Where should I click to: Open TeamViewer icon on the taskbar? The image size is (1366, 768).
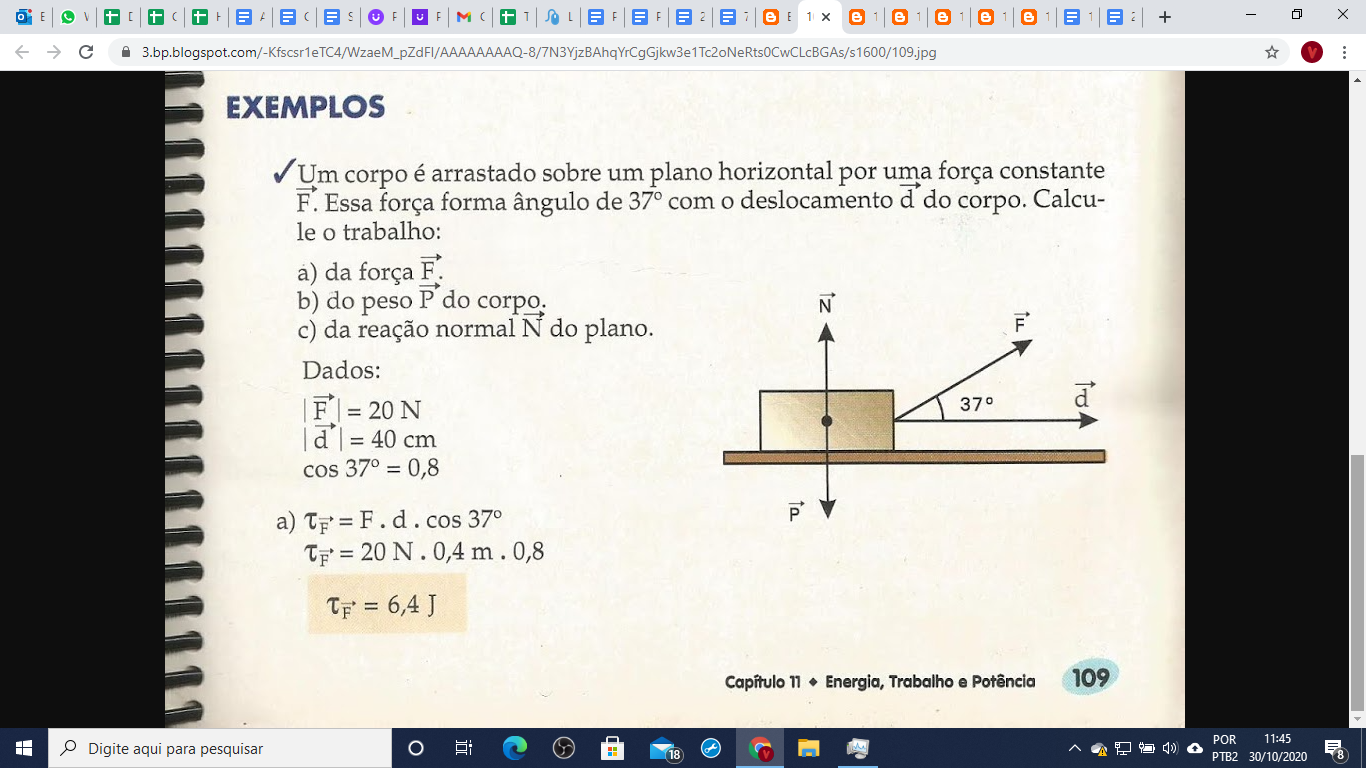pos(711,748)
